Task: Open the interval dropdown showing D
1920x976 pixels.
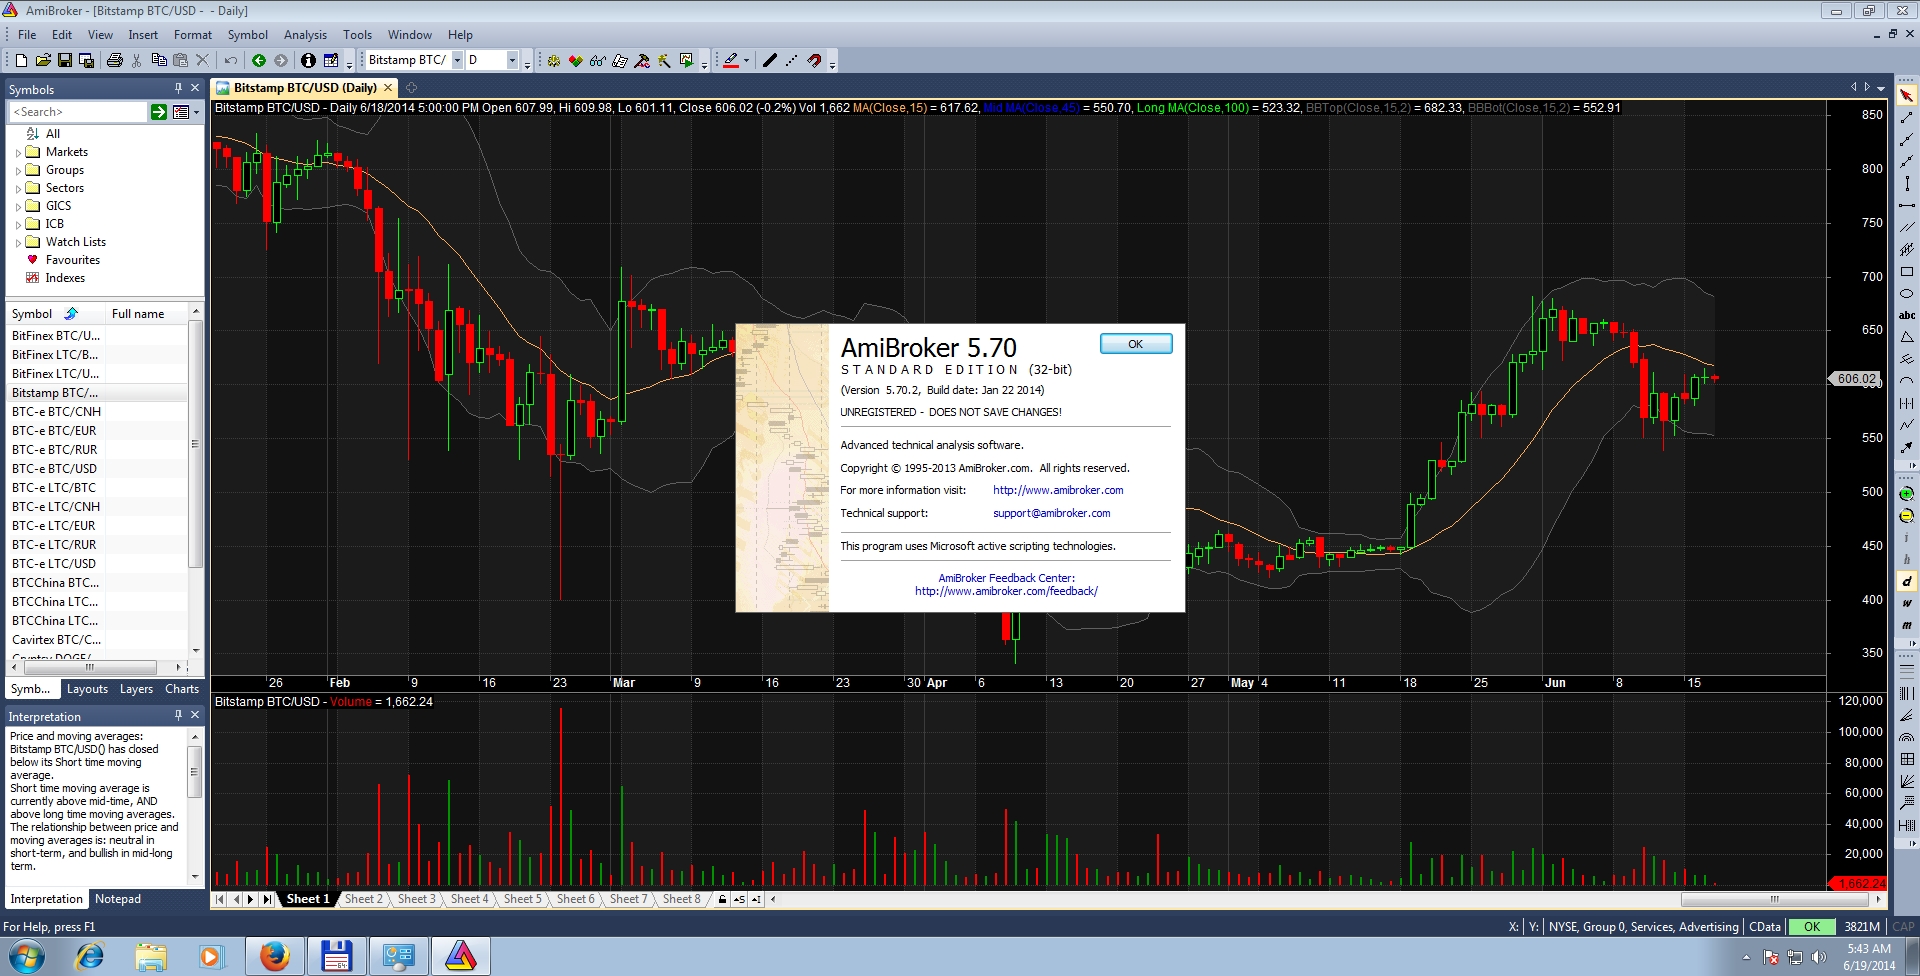Action: click(512, 60)
